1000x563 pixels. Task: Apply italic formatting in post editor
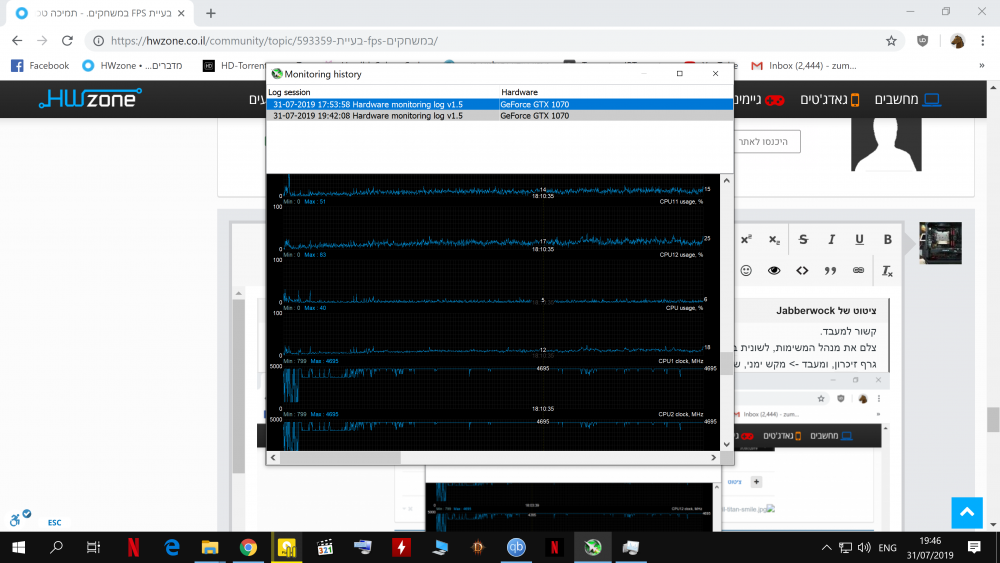[x=831, y=240]
